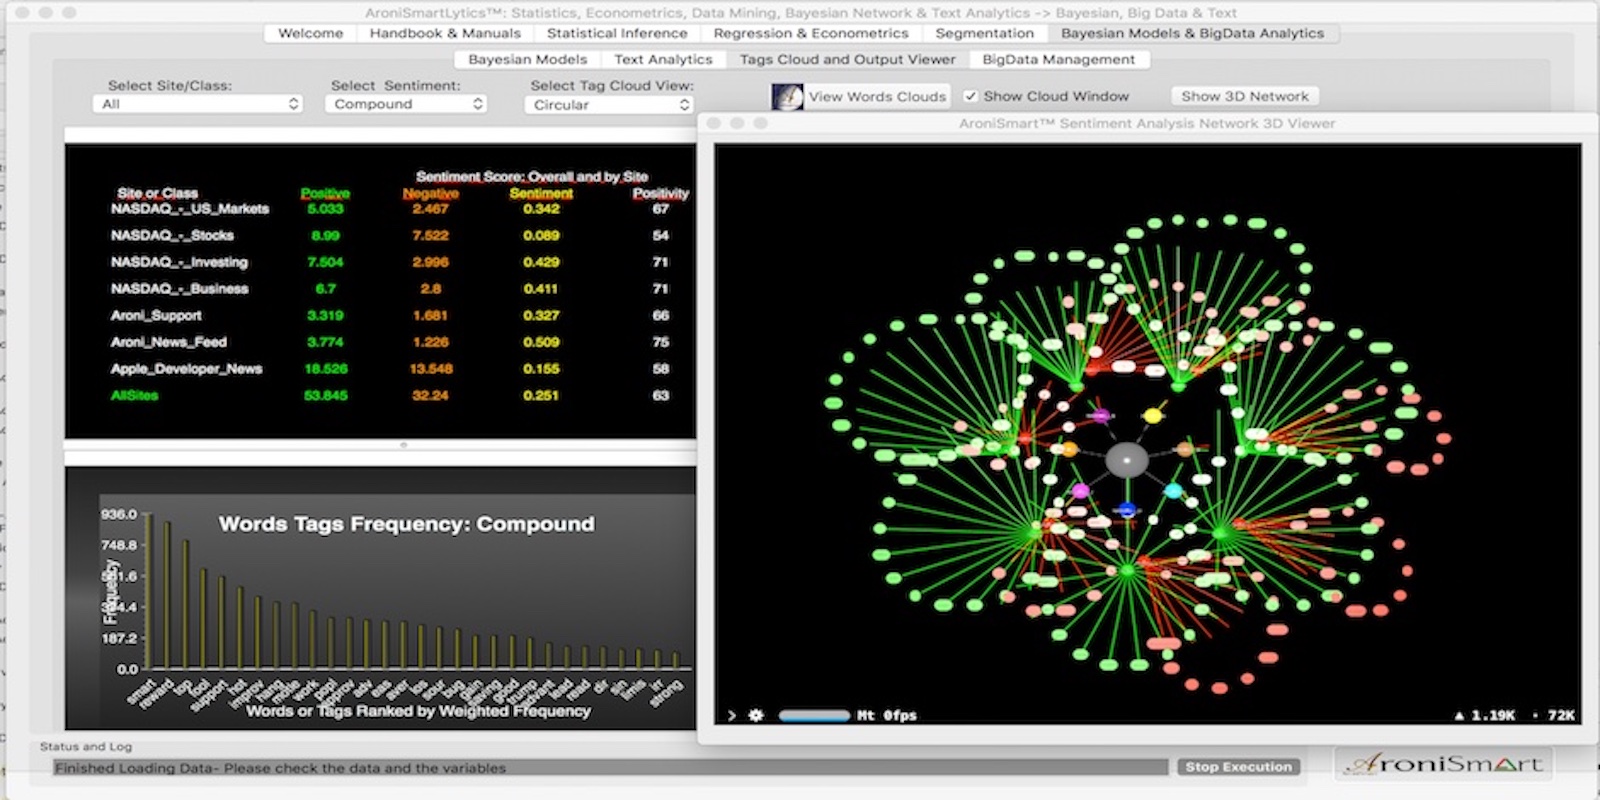Select the blue node below the center

coord(1127,510)
